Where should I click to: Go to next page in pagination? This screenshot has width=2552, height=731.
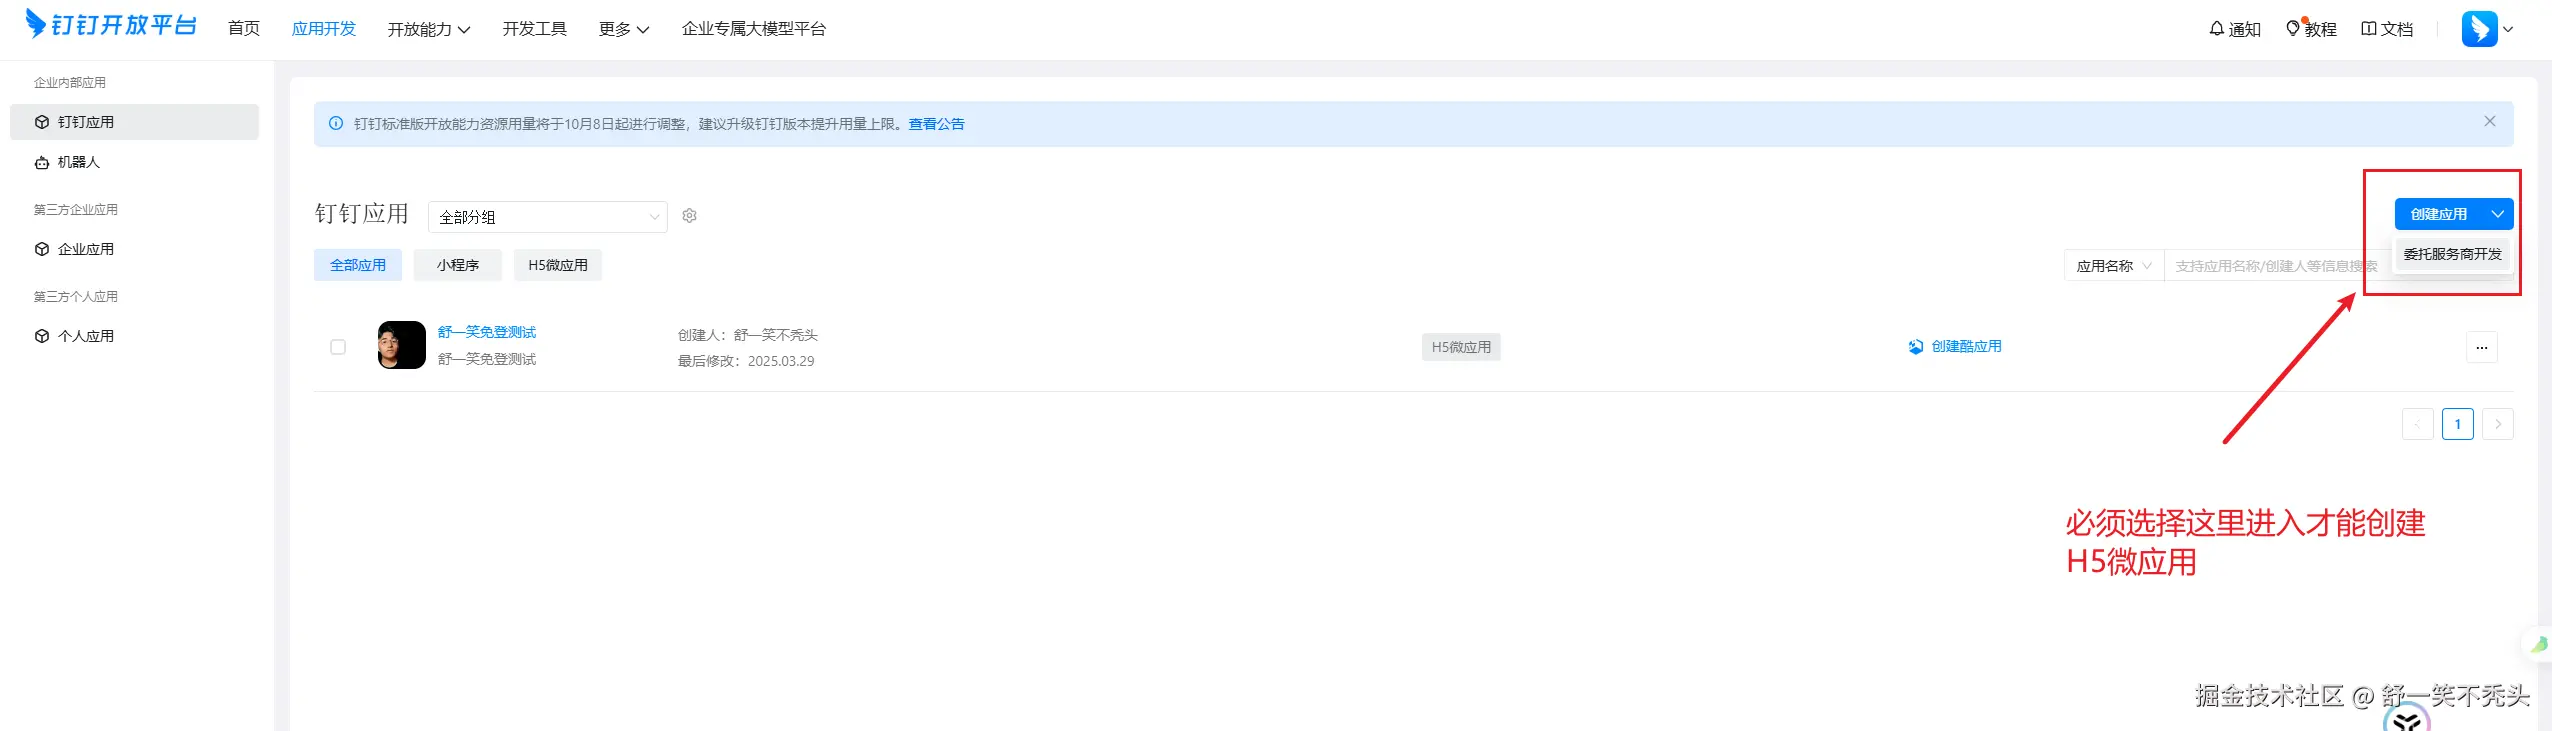click(2497, 424)
